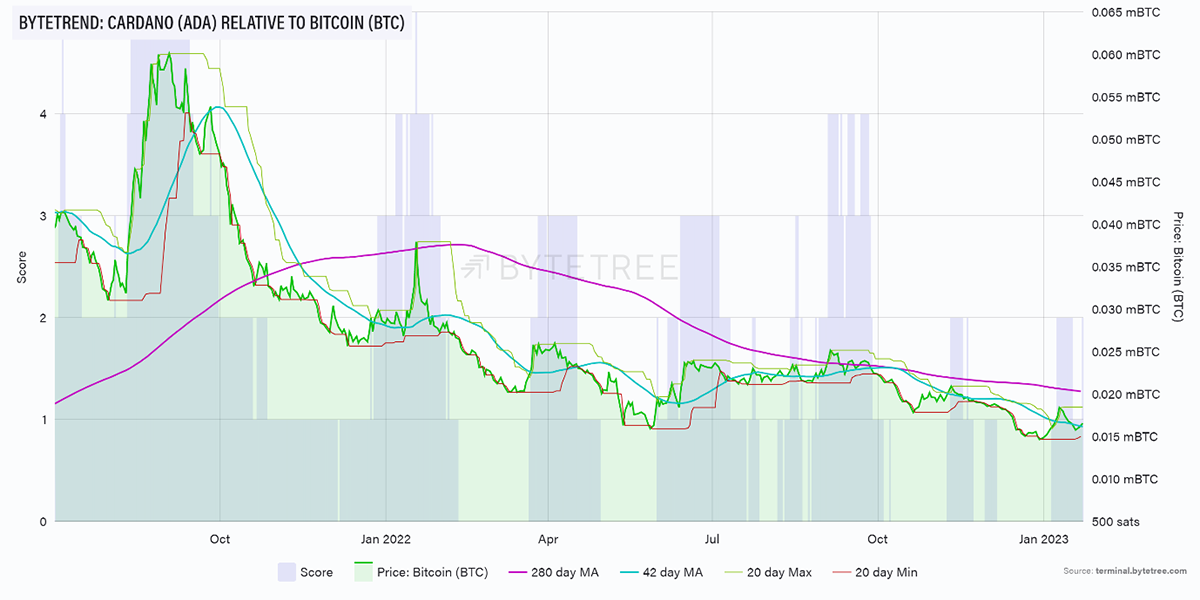Toggle the Price: Bitcoin (BTC) legend entry
Viewport: 1200px width, 600px height.
tap(420, 573)
